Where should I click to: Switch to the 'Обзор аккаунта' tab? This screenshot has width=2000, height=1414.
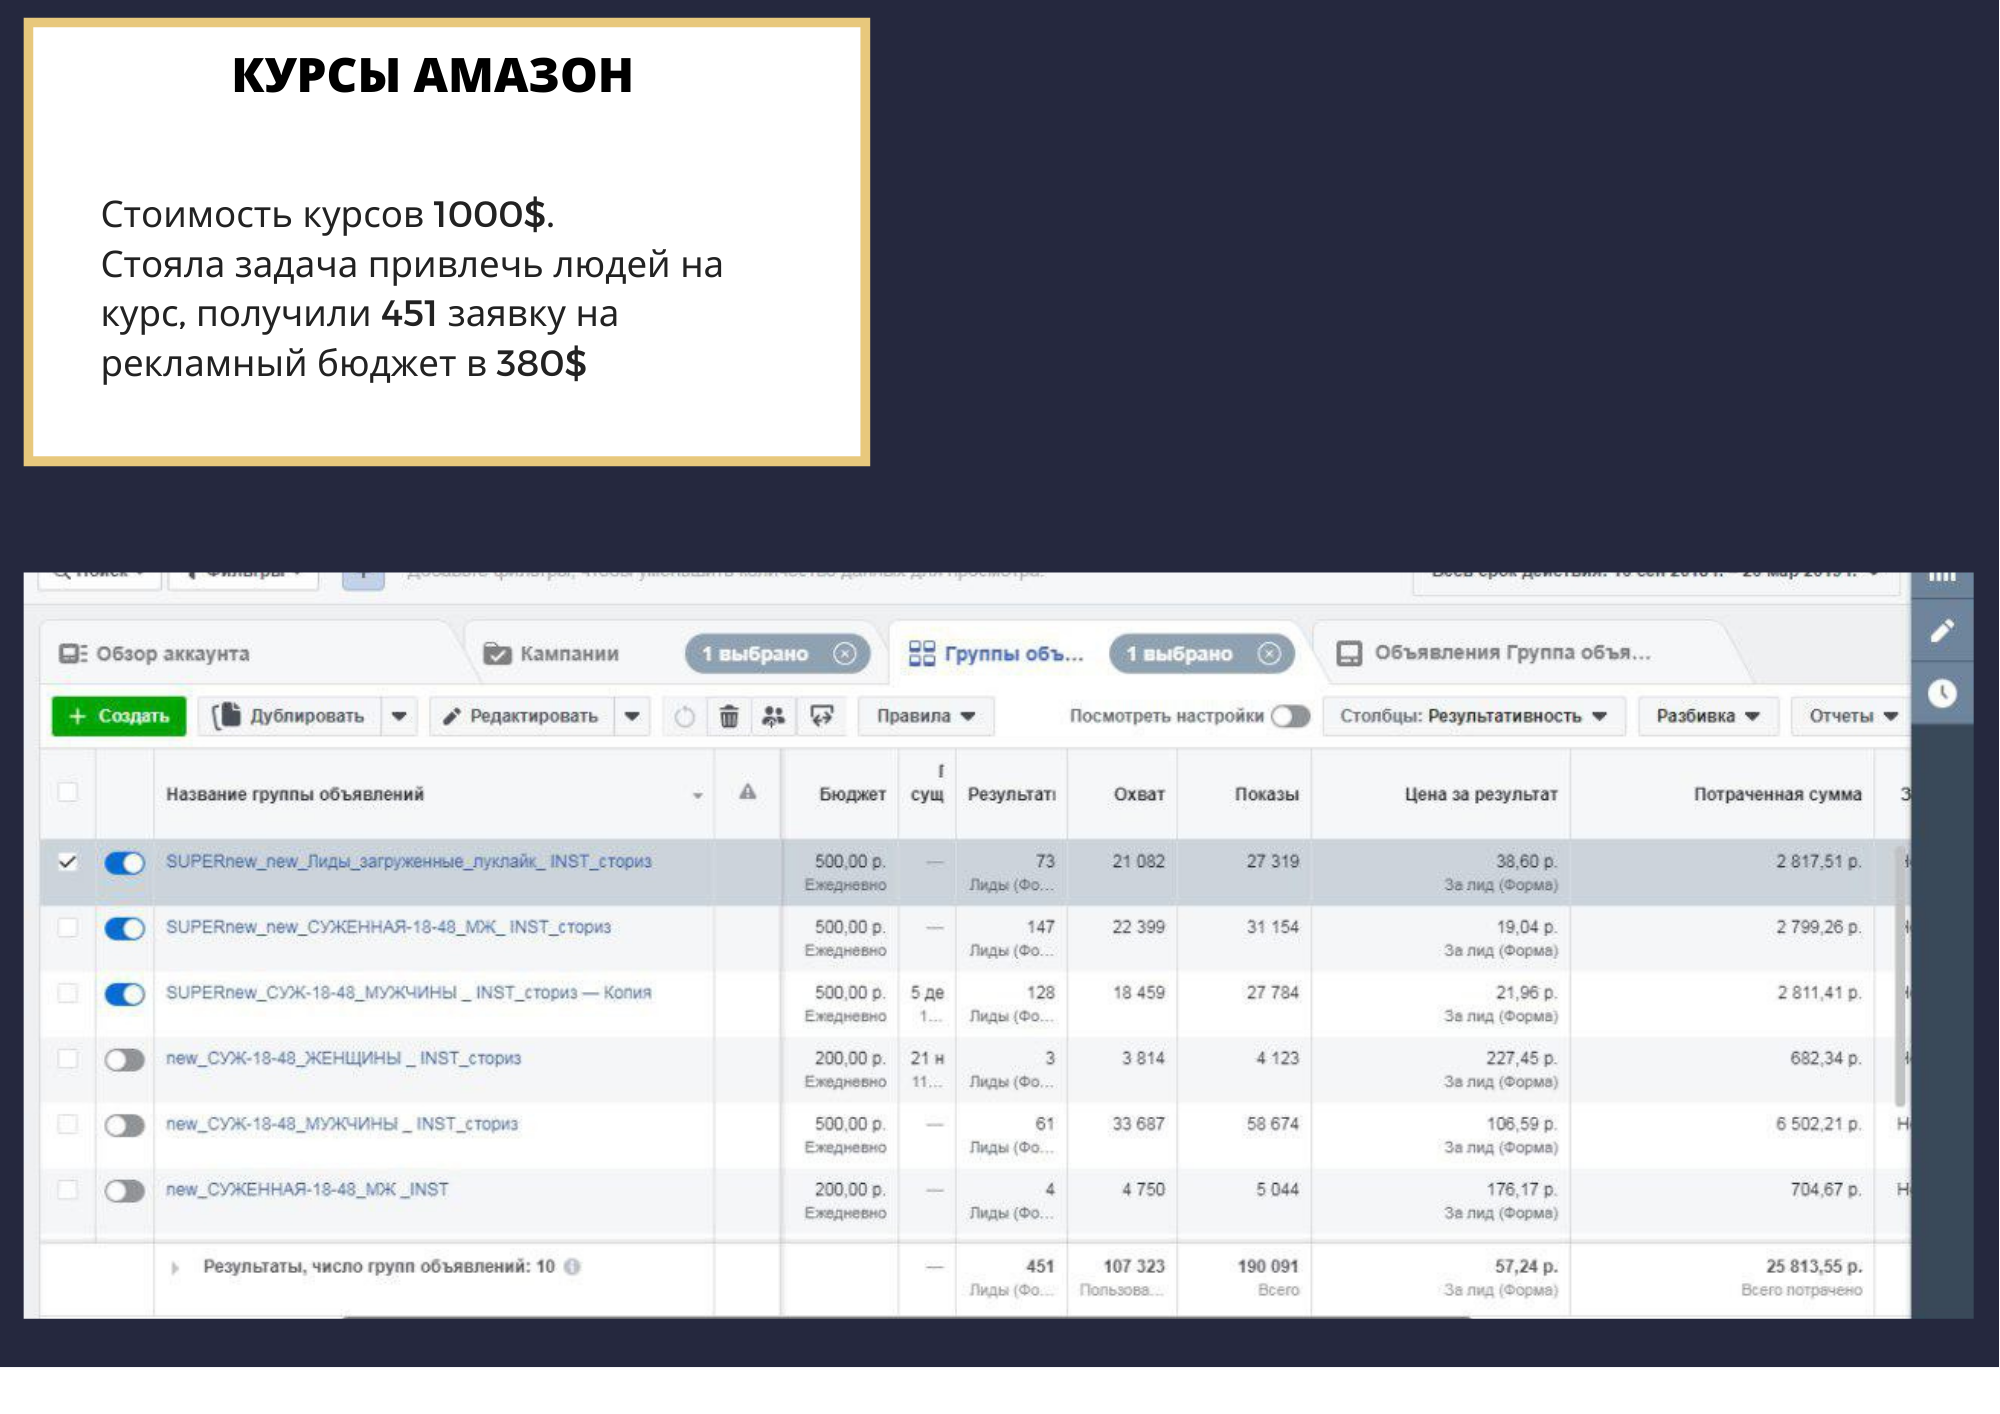(155, 654)
